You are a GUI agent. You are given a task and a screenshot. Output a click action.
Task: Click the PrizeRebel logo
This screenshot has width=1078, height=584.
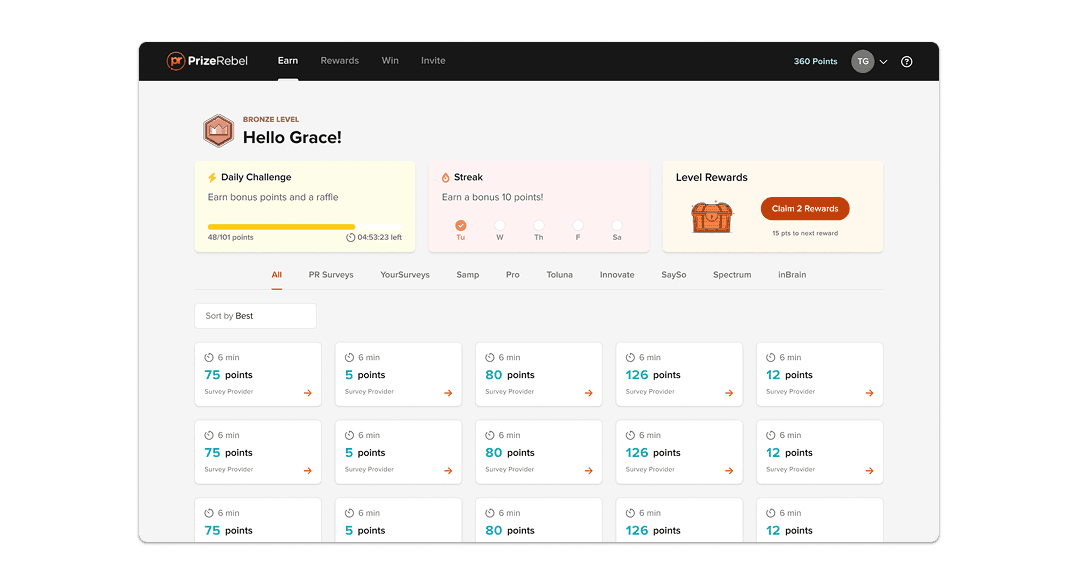207,61
